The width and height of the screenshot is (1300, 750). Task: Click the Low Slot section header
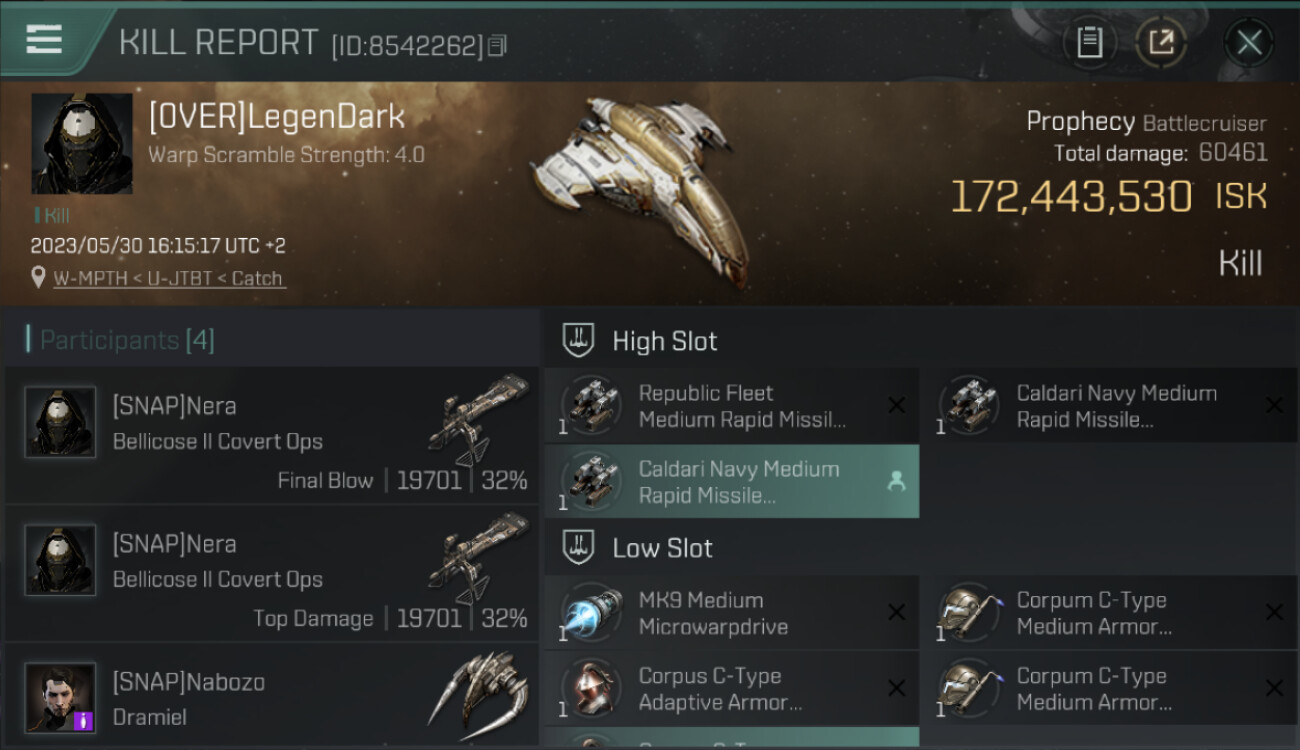662,548
